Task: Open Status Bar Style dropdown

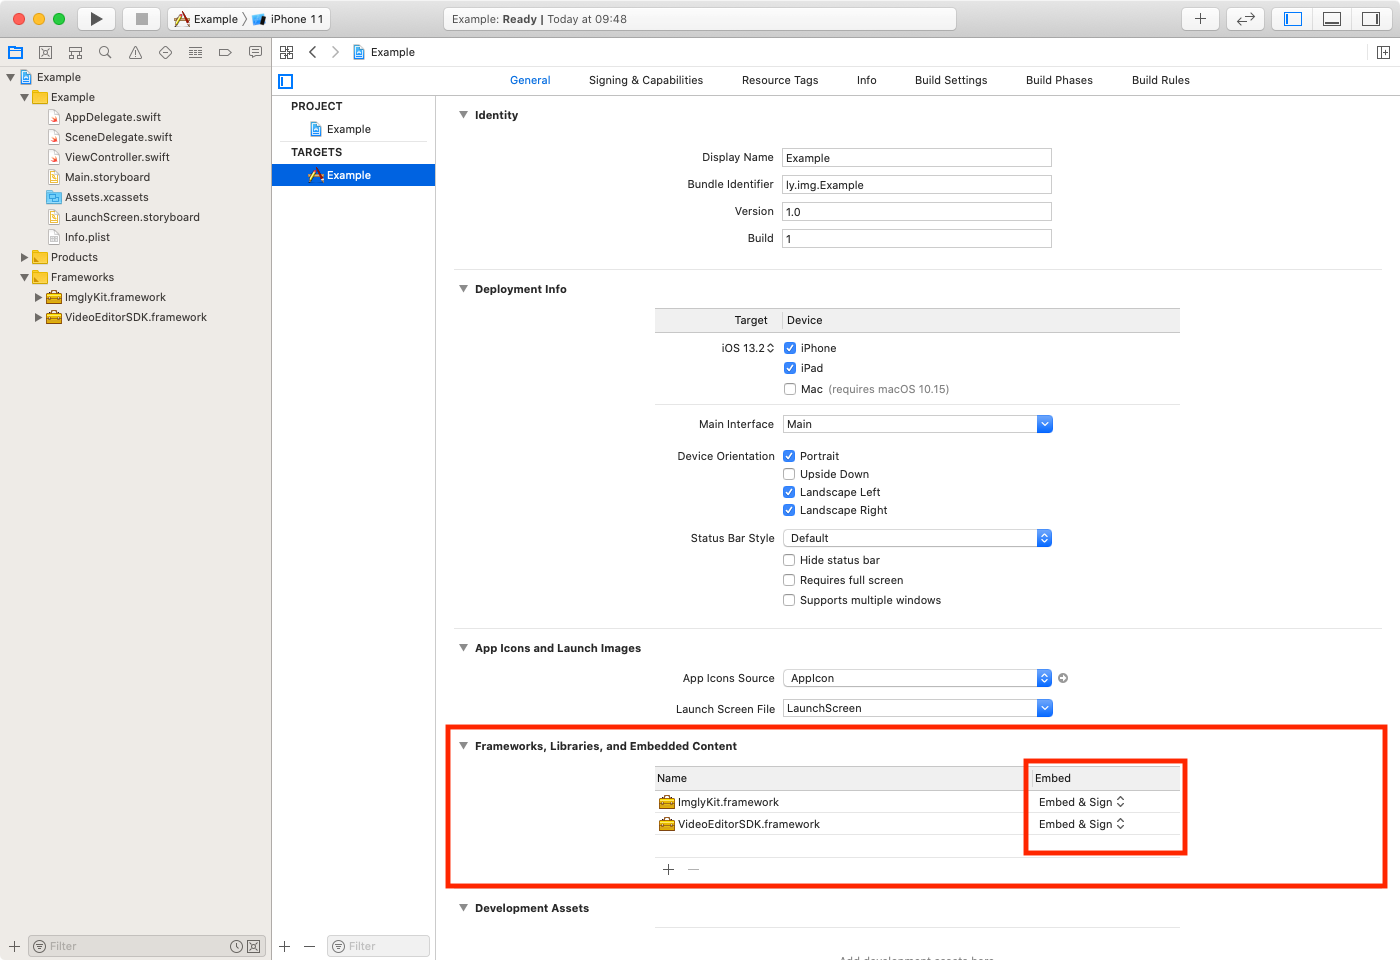Action: click(x=917, y=538)
